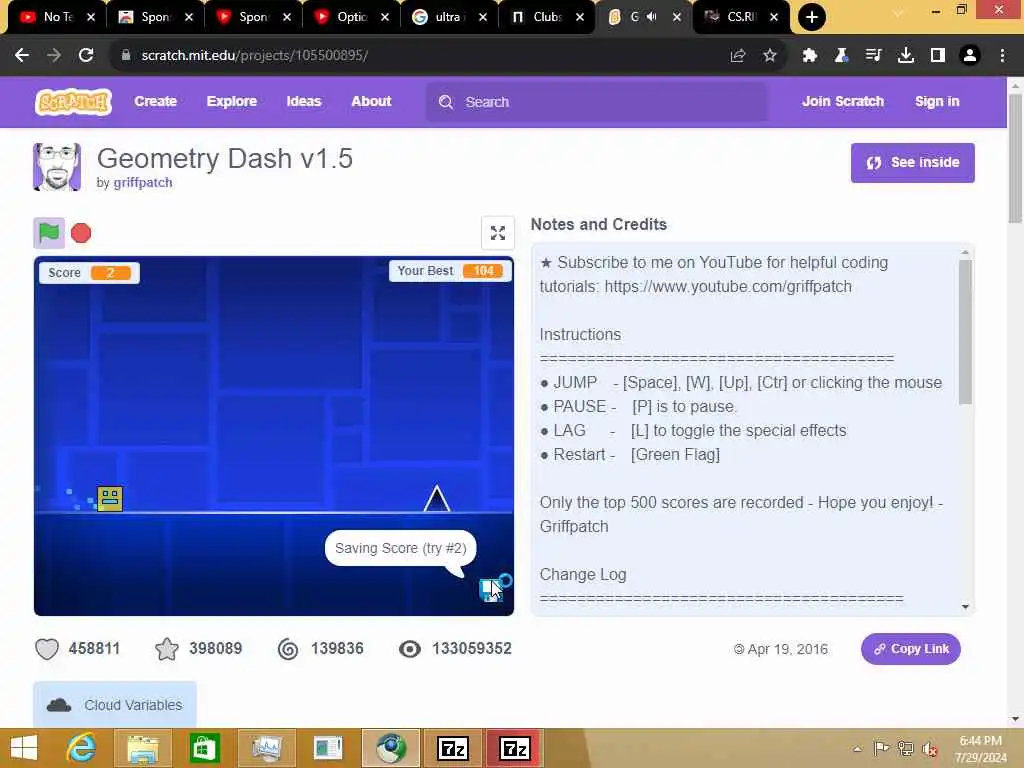Click Join Scratch link
The width and height of the screenshot is (1024, 768).
click(842, 102)
